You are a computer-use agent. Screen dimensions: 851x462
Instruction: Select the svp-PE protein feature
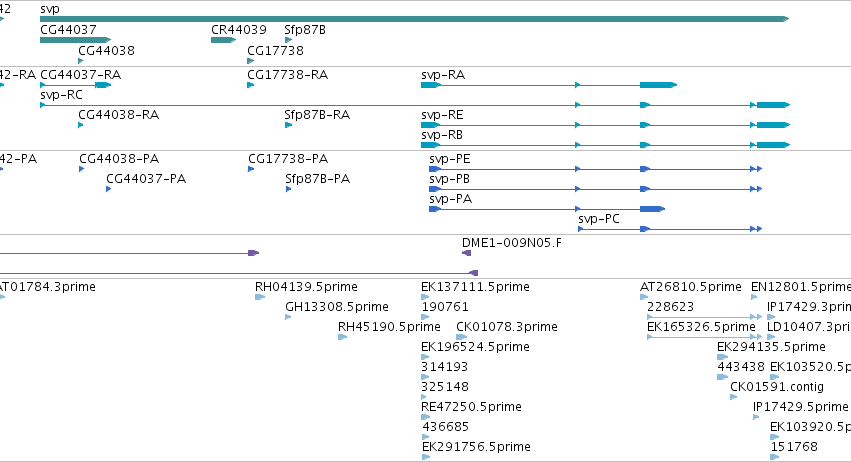click(x=595, y=169)
